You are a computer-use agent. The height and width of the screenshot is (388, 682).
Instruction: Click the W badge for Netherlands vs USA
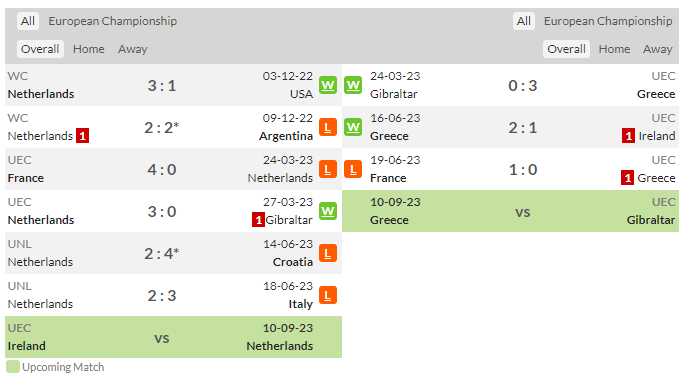(328, 85)
